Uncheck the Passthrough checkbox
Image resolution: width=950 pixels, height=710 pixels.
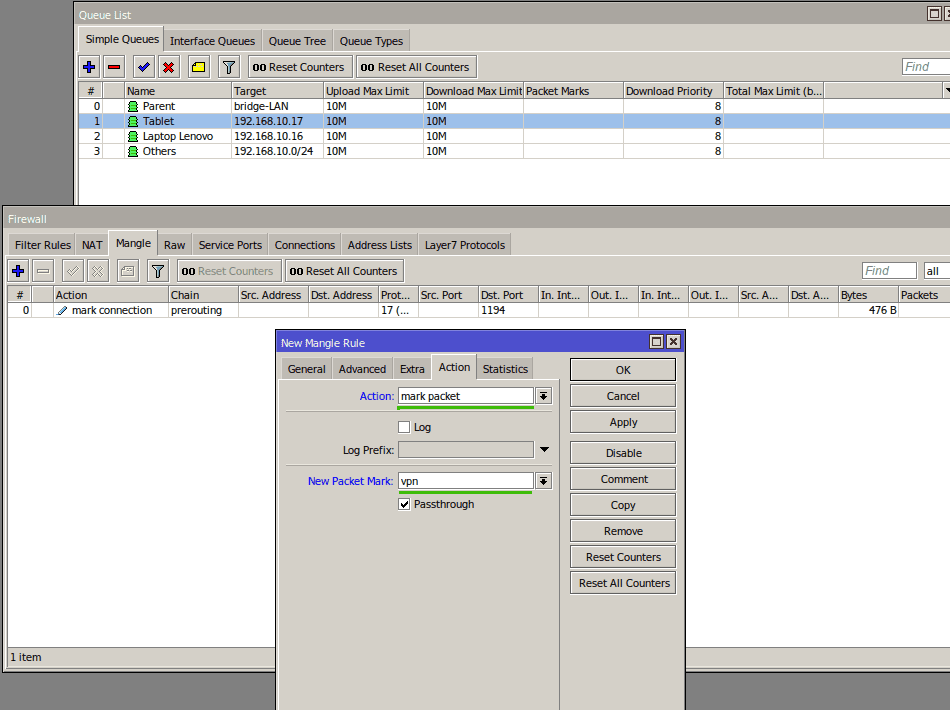pyautogui.click(x=404, y=504)
